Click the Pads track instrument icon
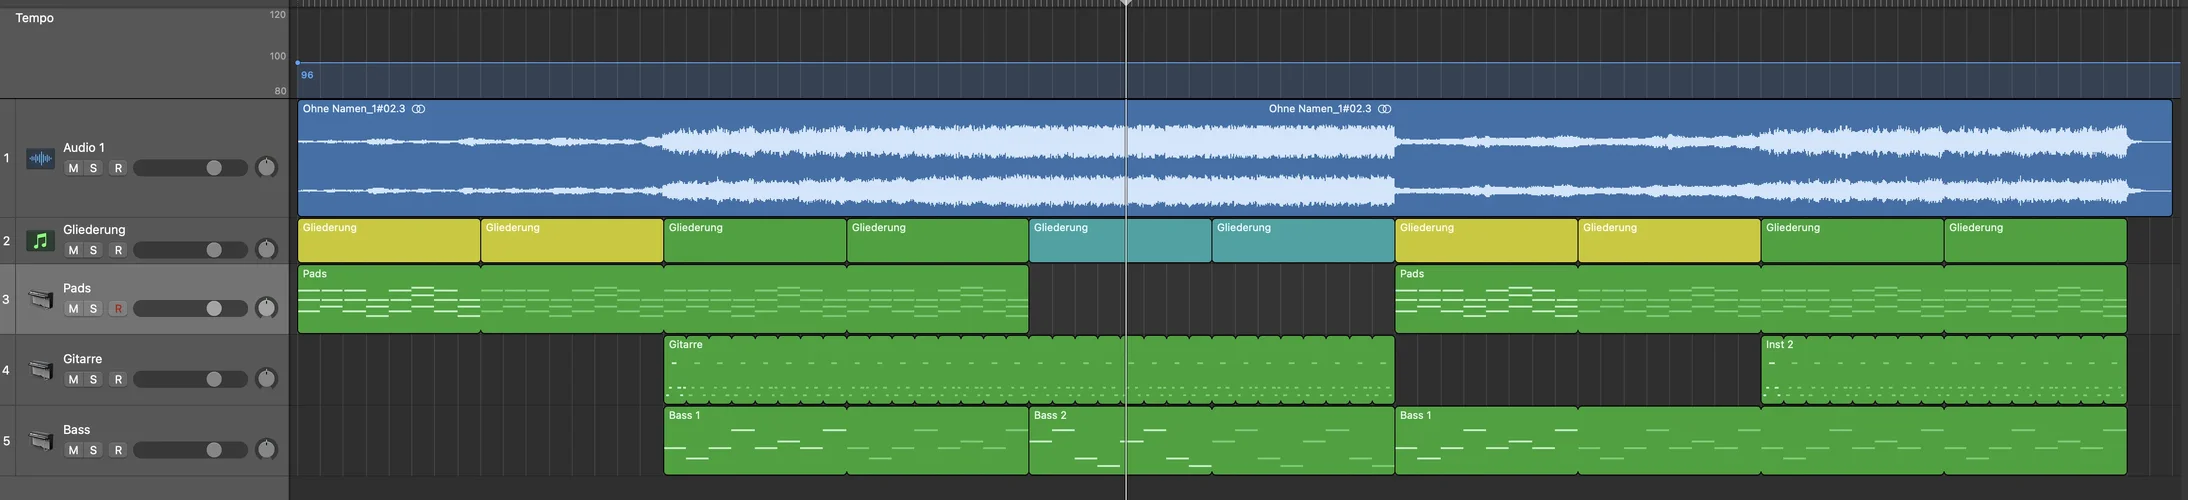2188x500 pixels. click(40, 299)
